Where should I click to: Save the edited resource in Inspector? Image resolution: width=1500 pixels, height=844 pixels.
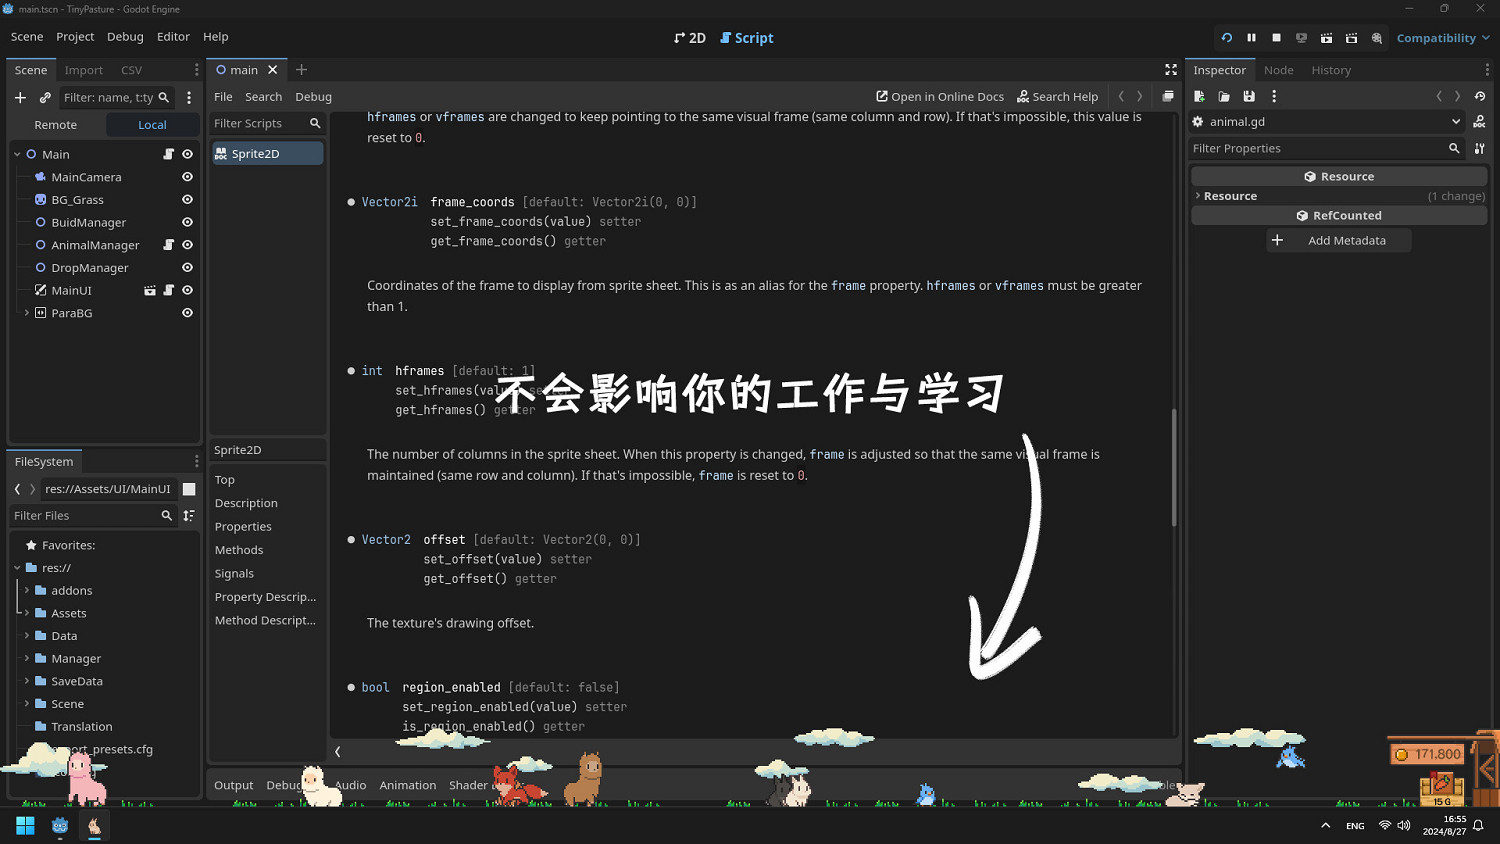[x=1249, y=97]
